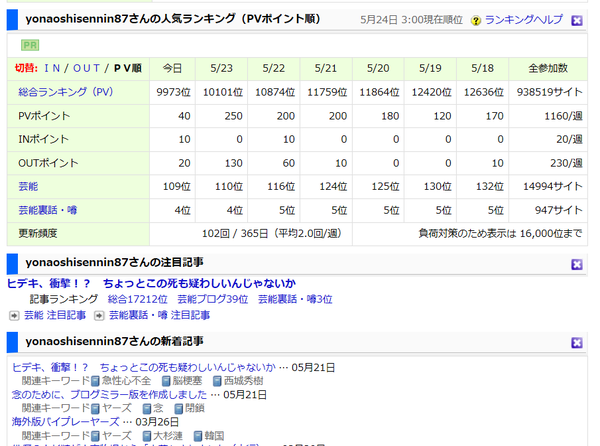This screenshot has width=600, height=446.
Task: Select 947サイト cell in 芸能裏話 row
Action: [548, 210]
